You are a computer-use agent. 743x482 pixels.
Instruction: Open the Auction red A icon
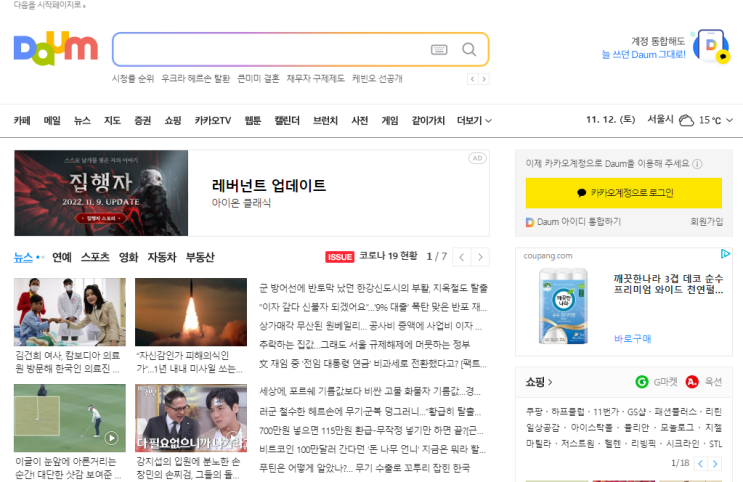point(692,382)
